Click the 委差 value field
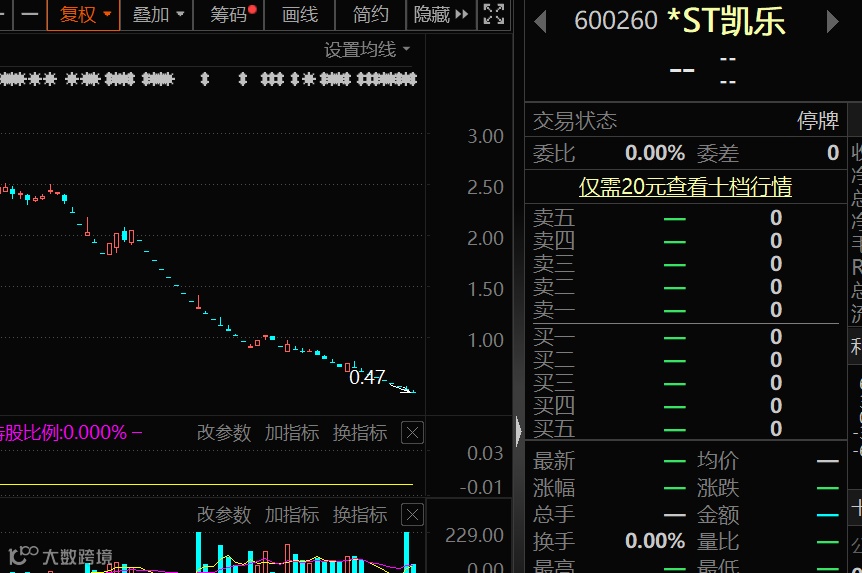Image resolution: width=862 pixels, height=573 pixels. 833,153
